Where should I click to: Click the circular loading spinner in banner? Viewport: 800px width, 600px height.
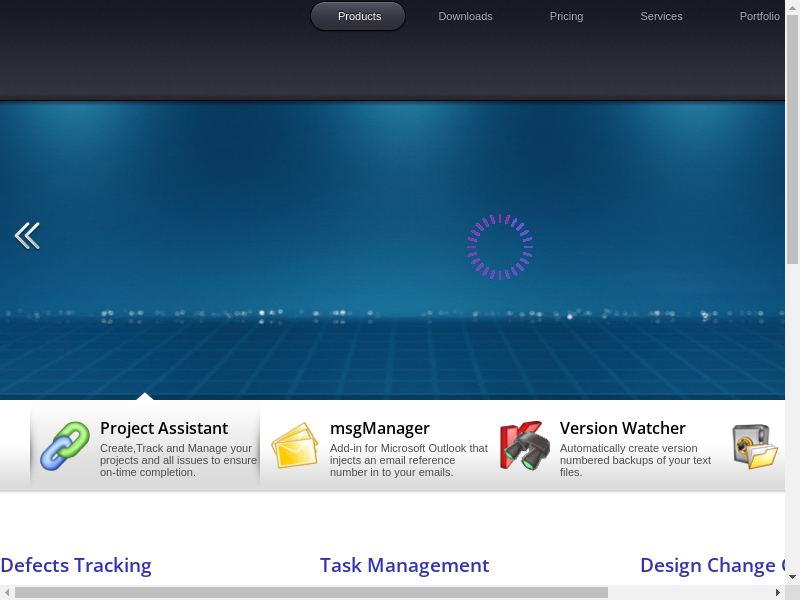pyautogui.click(x=500, y=246)
